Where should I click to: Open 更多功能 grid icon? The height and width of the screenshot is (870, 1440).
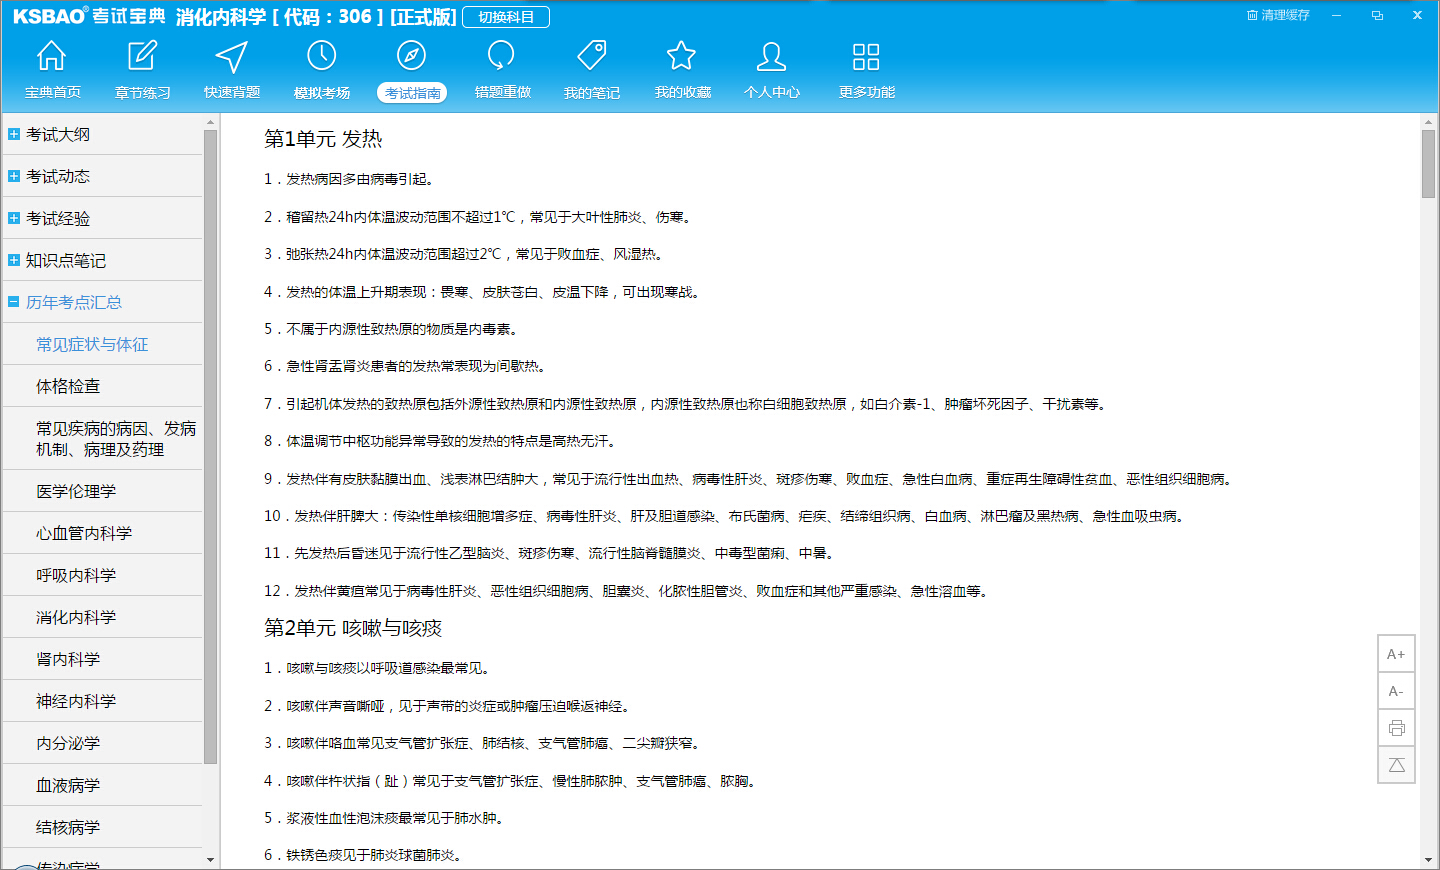[x=866, y=57]
